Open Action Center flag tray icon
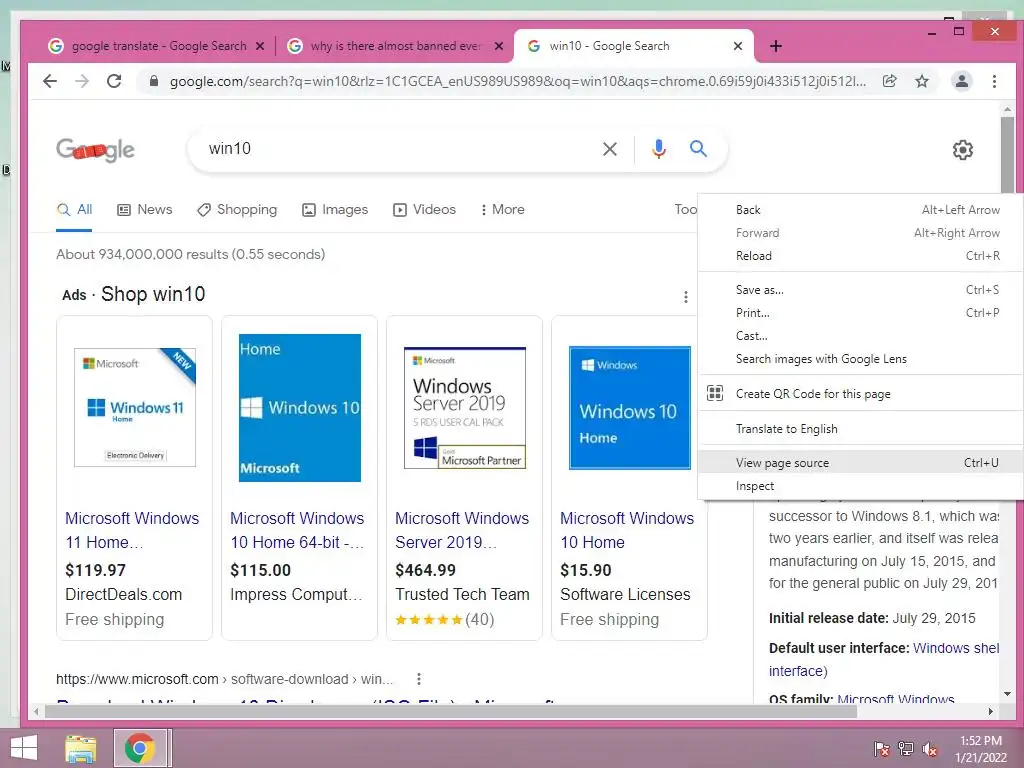This screenshot has width=1024, height=768. coord(882,749)
